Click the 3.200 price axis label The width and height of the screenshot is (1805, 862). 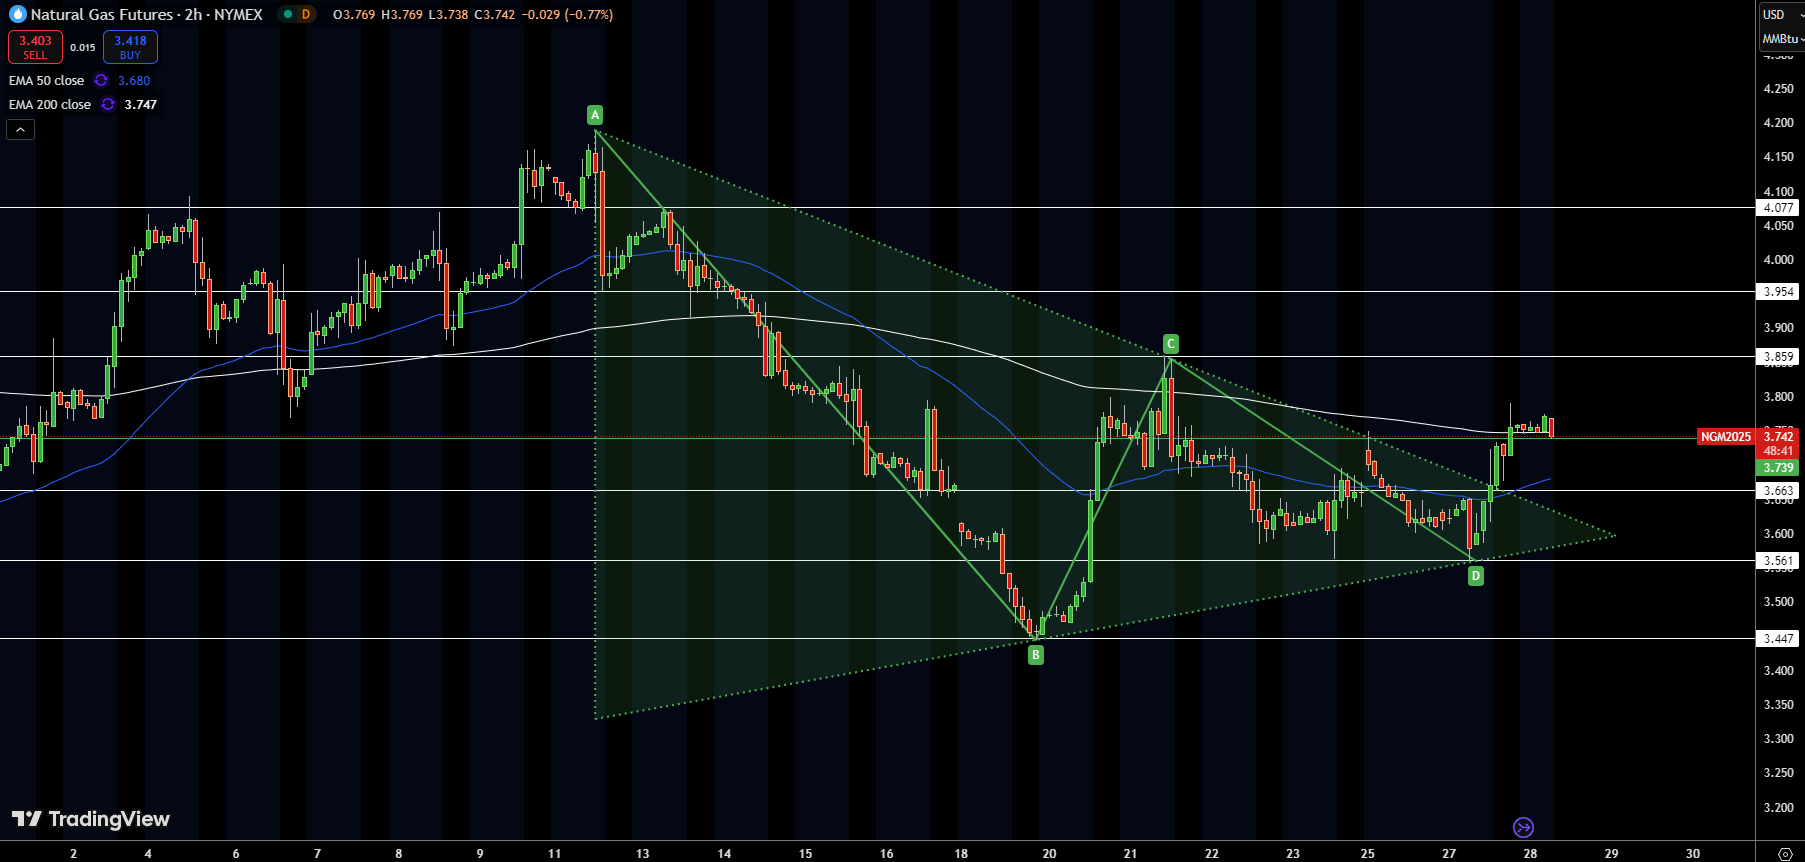click(1778, 808)
